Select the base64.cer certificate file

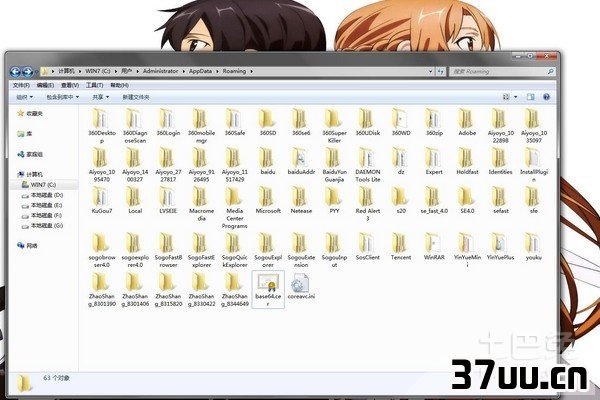point(268,289)
